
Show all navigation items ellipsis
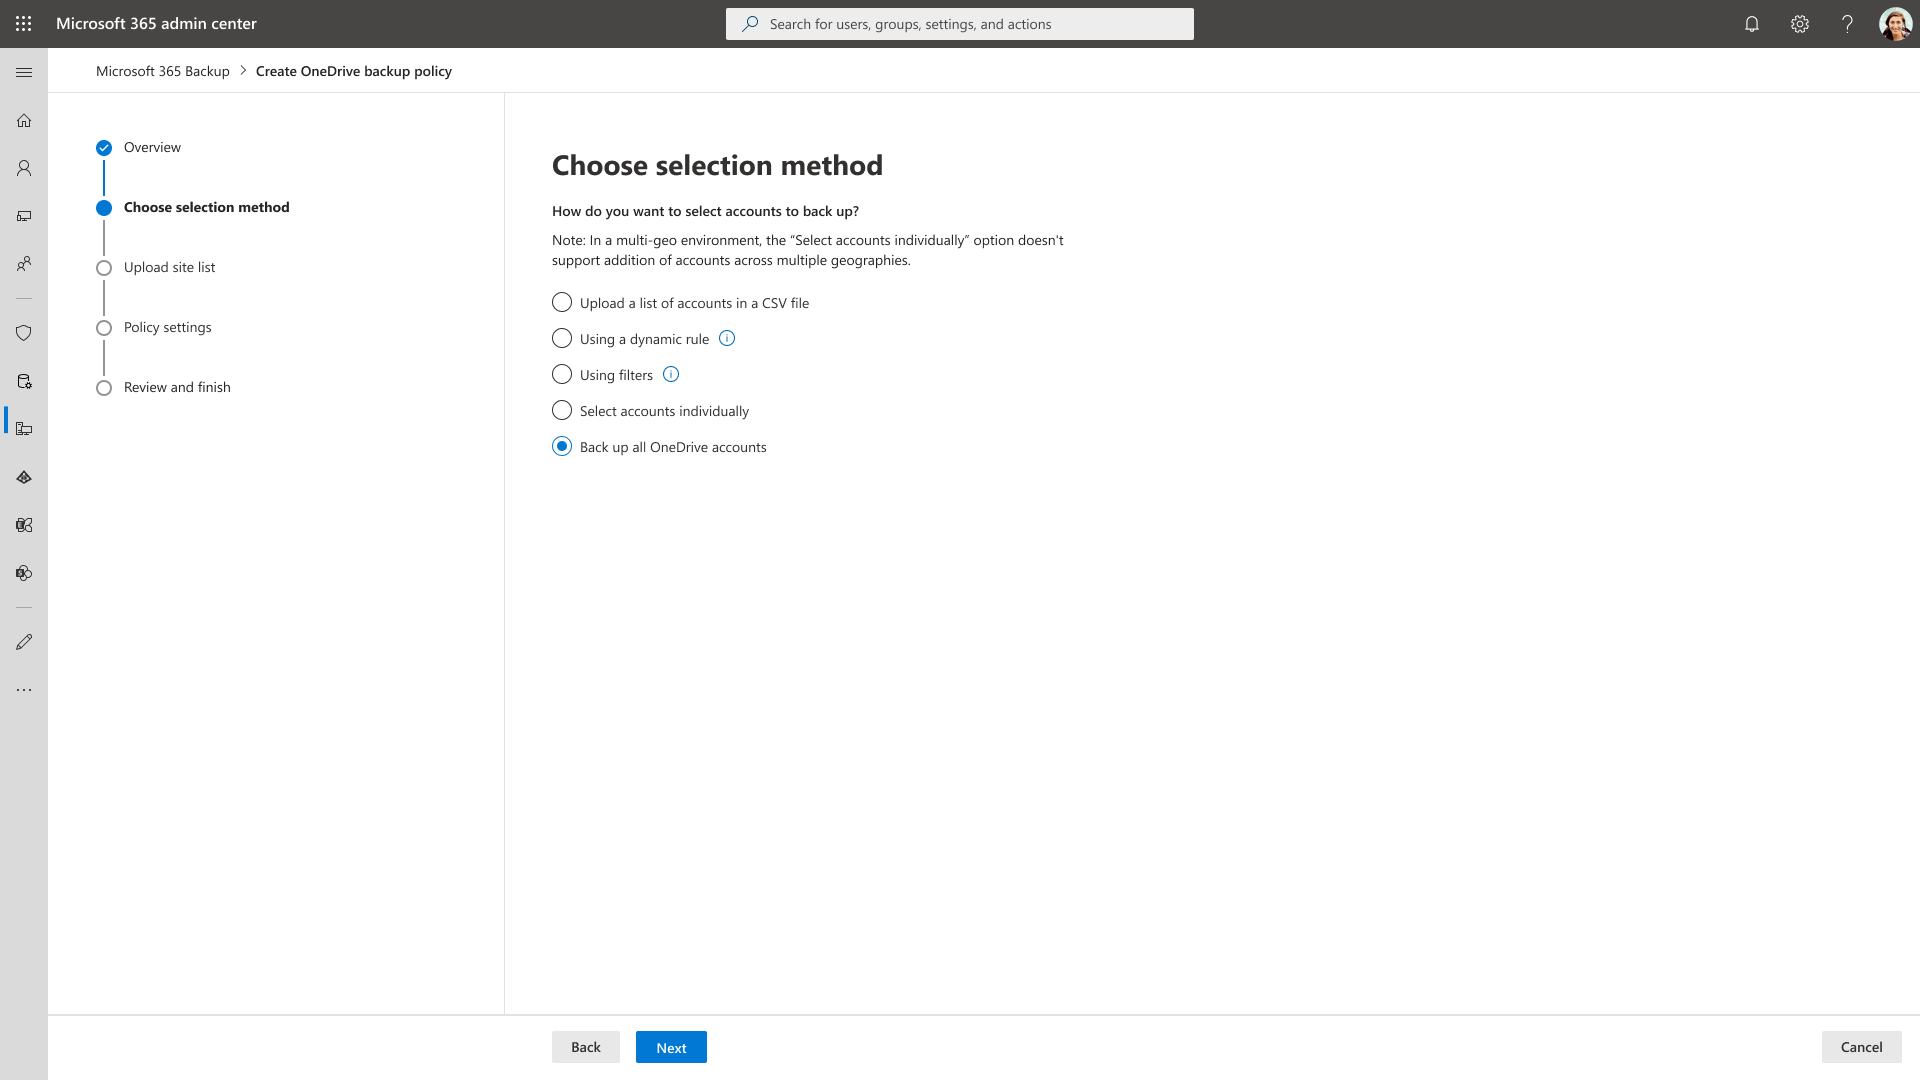(24, 690)
